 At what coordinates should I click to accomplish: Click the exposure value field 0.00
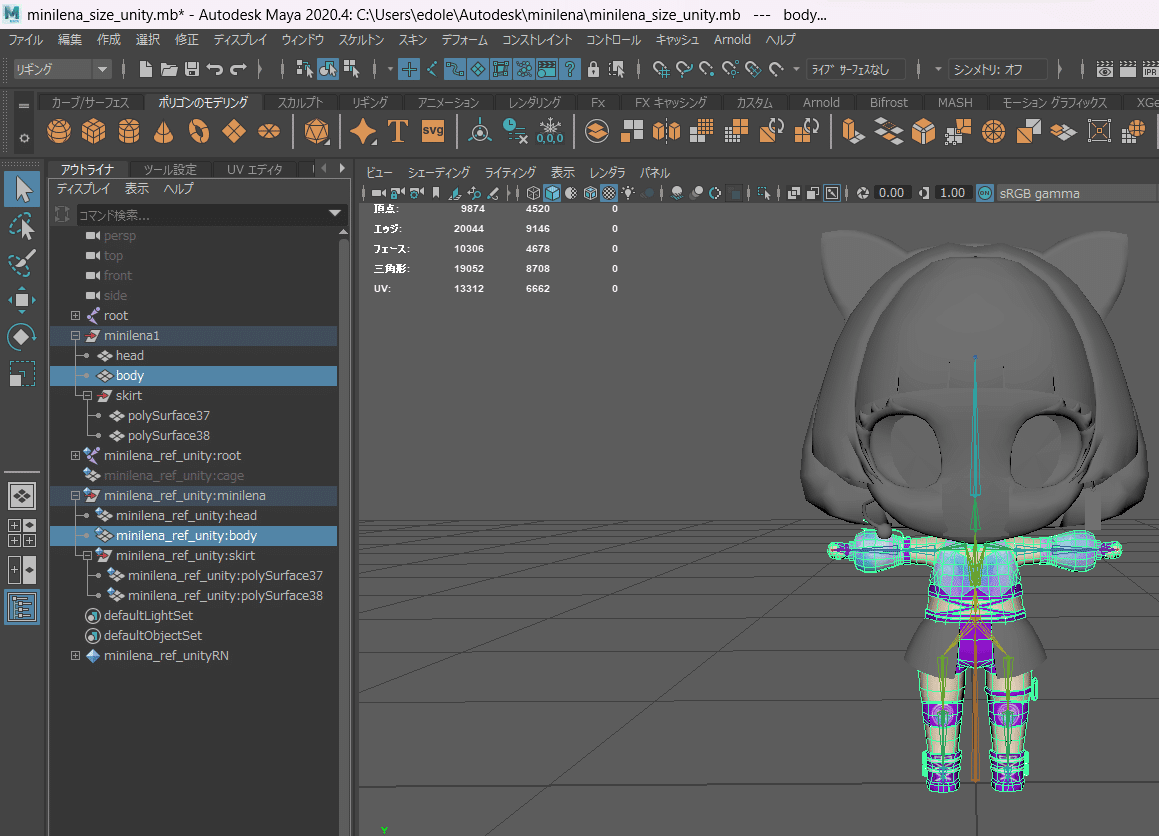891,193
